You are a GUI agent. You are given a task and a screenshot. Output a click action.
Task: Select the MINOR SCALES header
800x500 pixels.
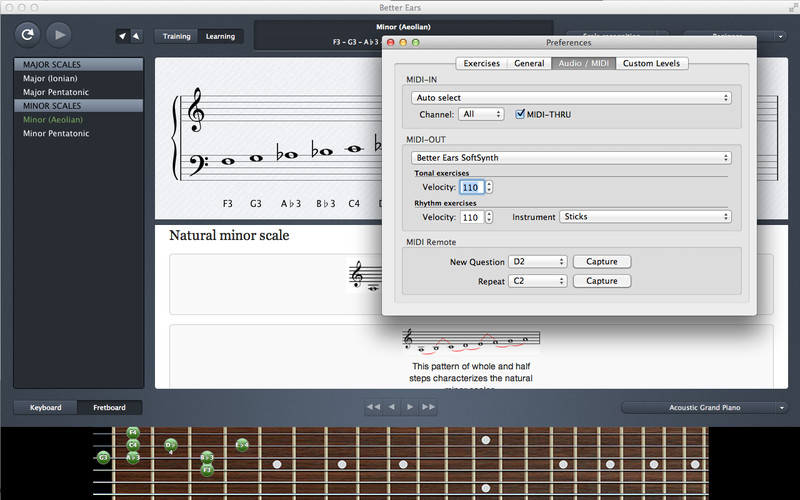click(x=79, y=106)
